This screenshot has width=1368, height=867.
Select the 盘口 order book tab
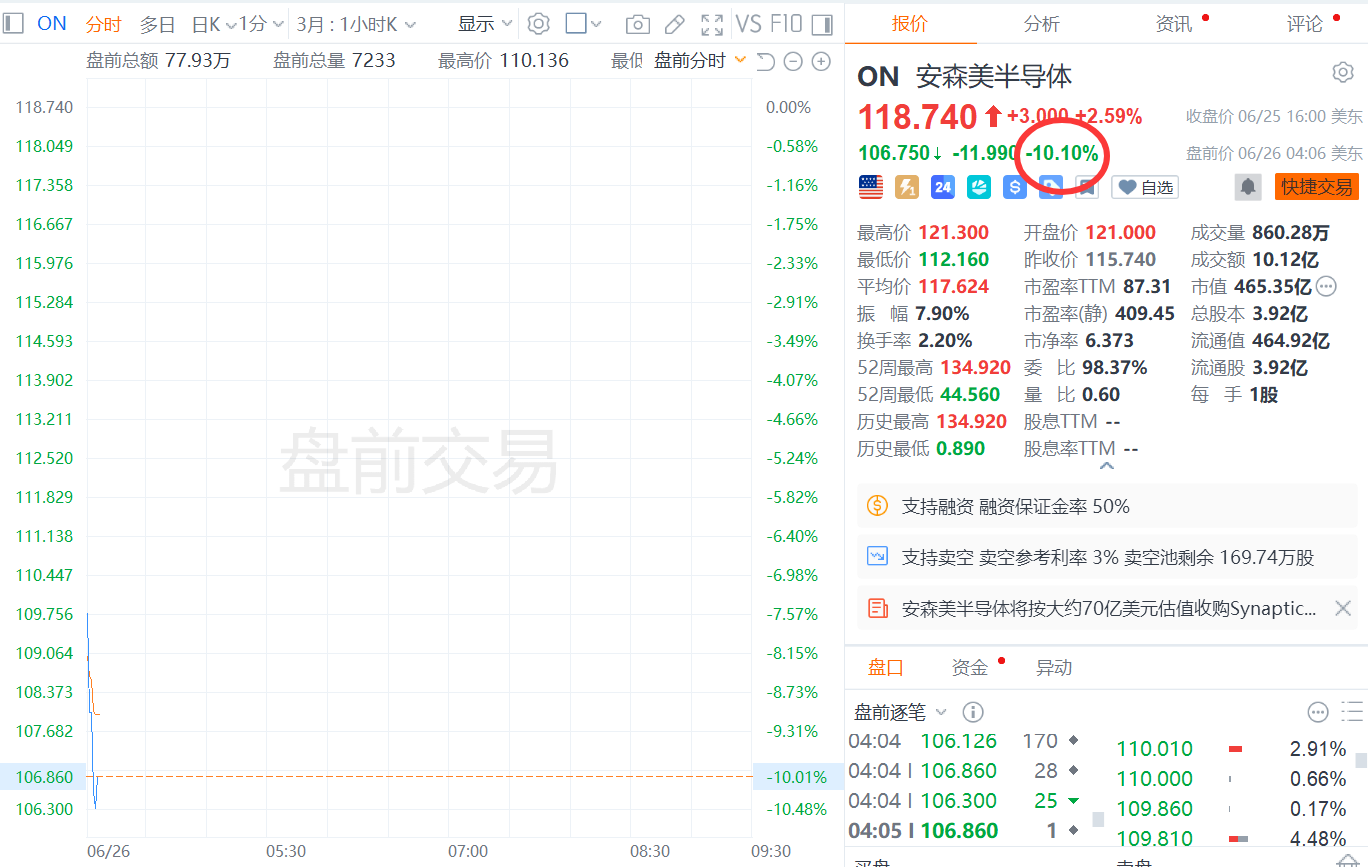[886, 667]
